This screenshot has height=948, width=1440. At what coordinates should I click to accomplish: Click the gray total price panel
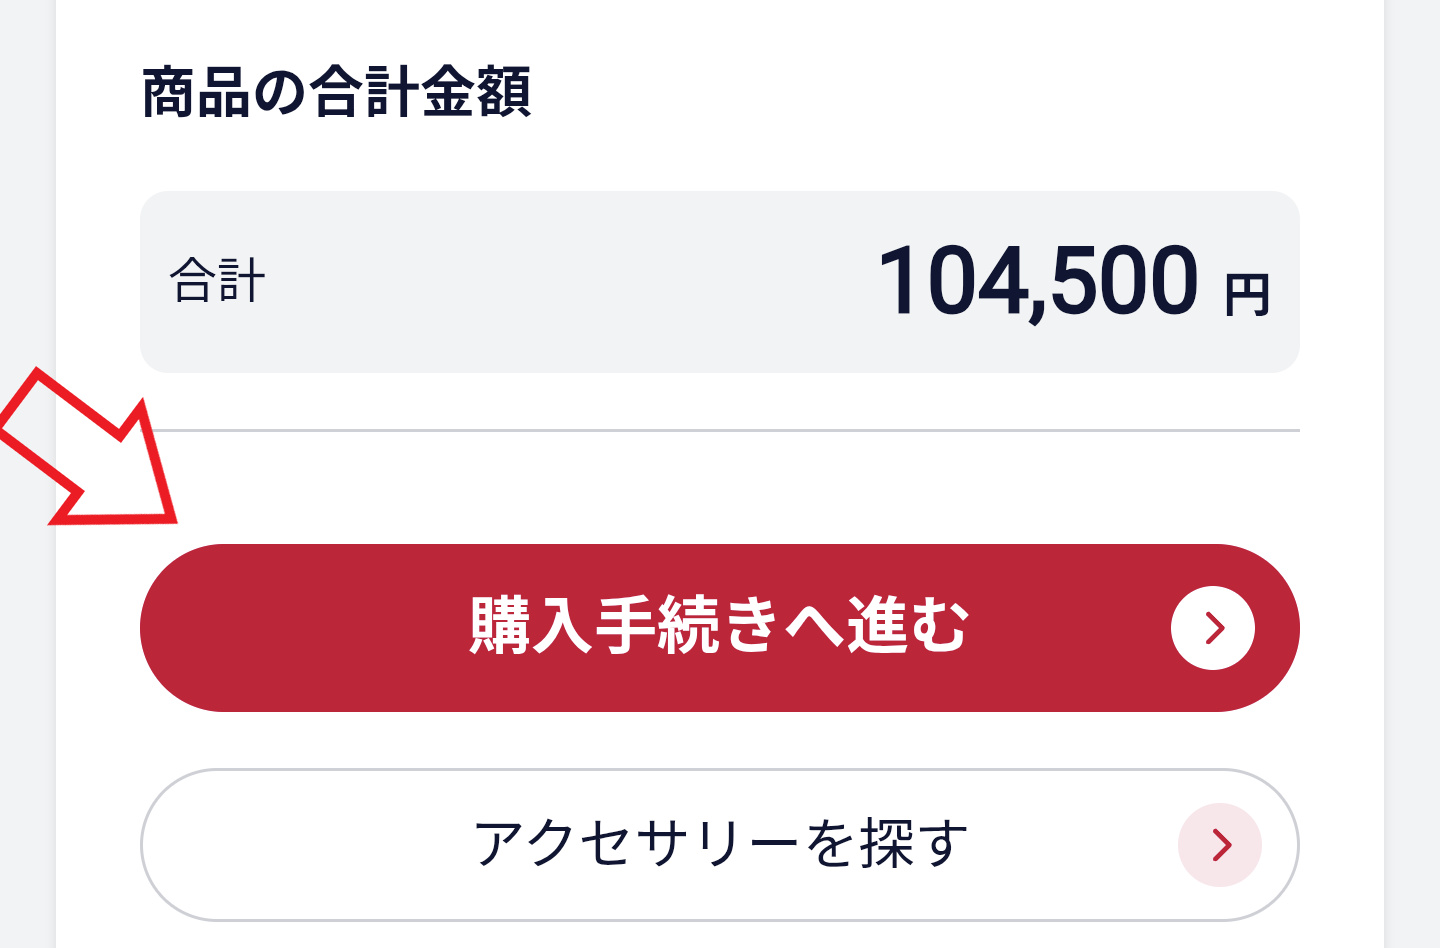pyautogui.click(x=718, y=282)
